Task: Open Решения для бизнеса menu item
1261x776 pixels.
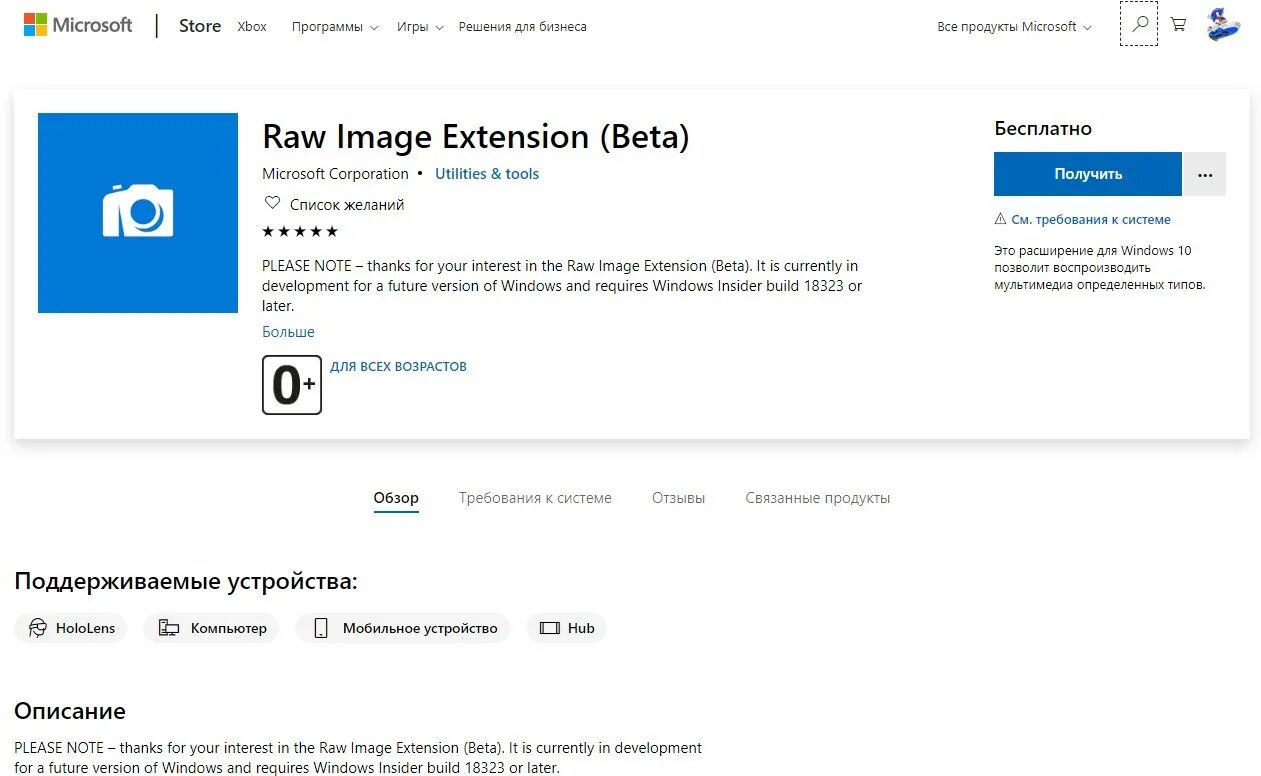Action: pyautogui.click(x=523, y=27)
